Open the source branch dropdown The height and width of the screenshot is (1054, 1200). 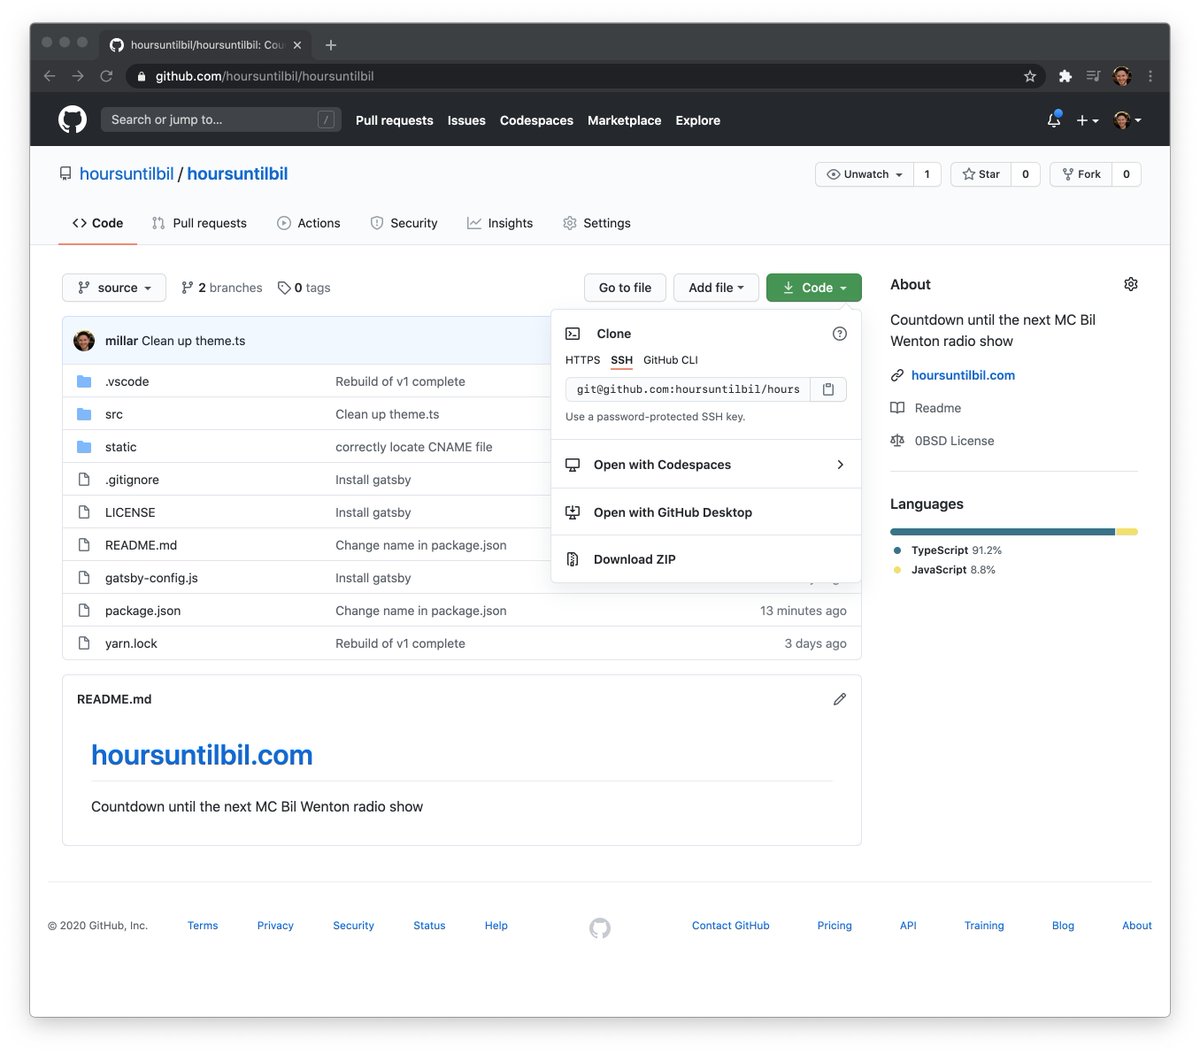tap(114, 287)
